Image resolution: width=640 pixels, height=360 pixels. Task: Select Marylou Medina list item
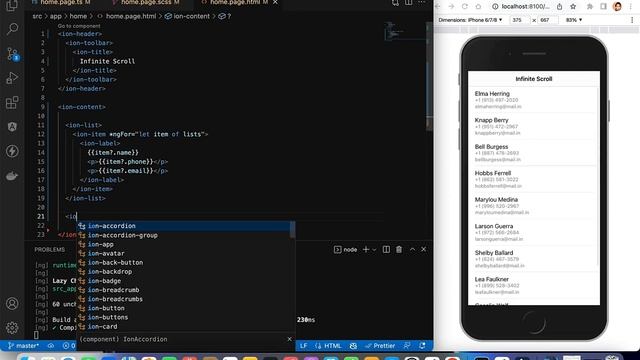534,206
